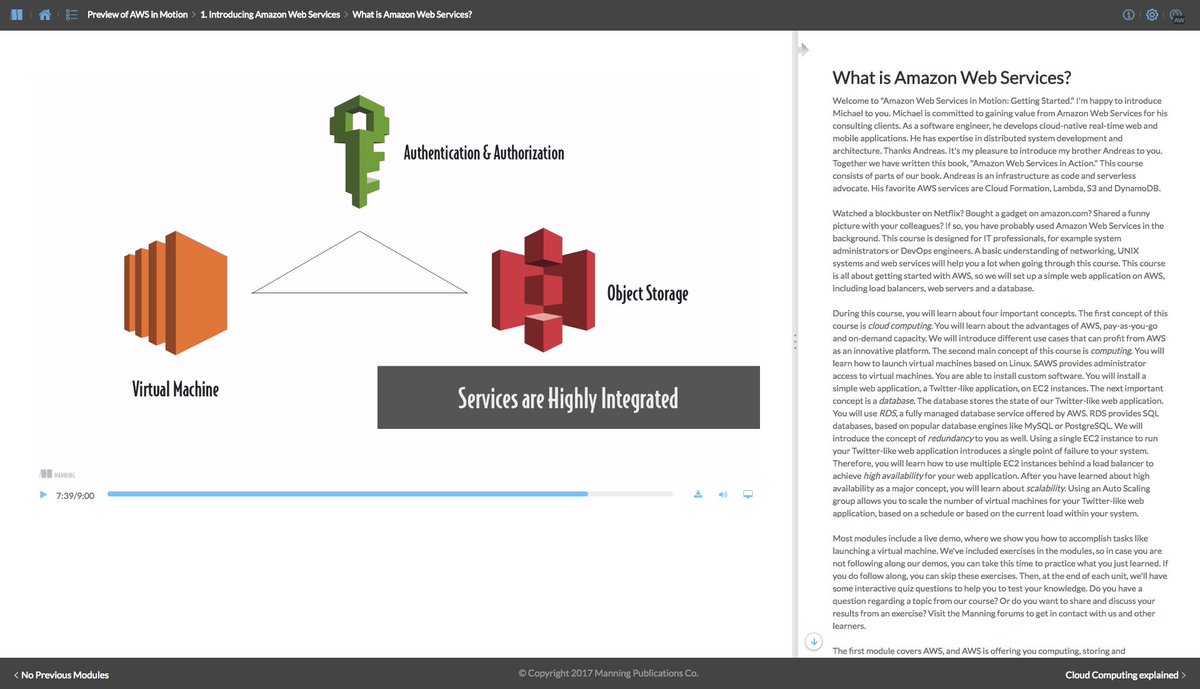Open 'Preview of AWS in Motion' breadcrumb
This screenshot has height=689, width=1200.
[x=137, y=15]
